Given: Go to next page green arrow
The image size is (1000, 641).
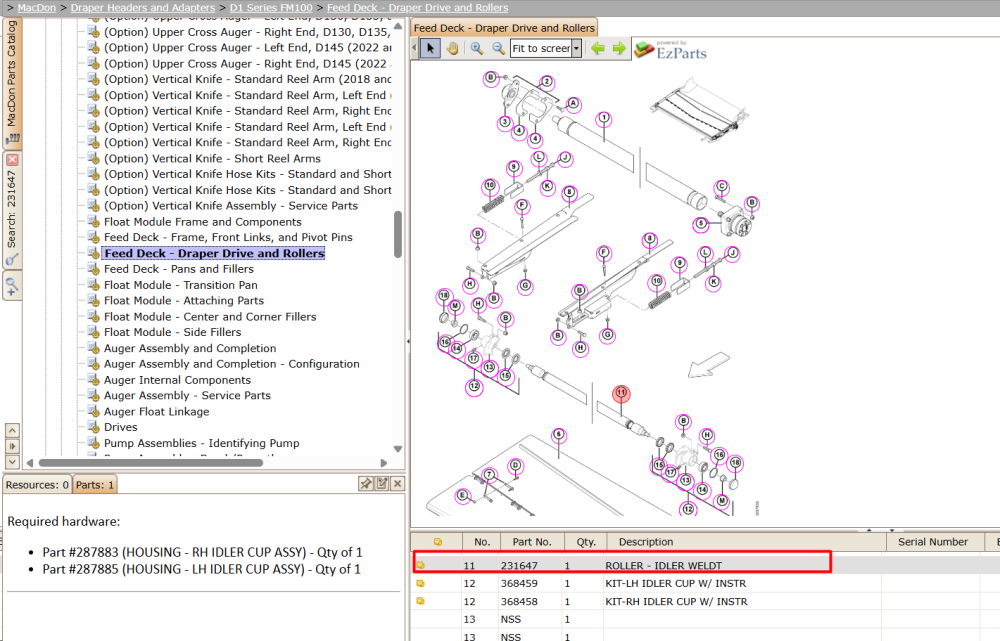Looking at the screenshot, I should [619, 48].
